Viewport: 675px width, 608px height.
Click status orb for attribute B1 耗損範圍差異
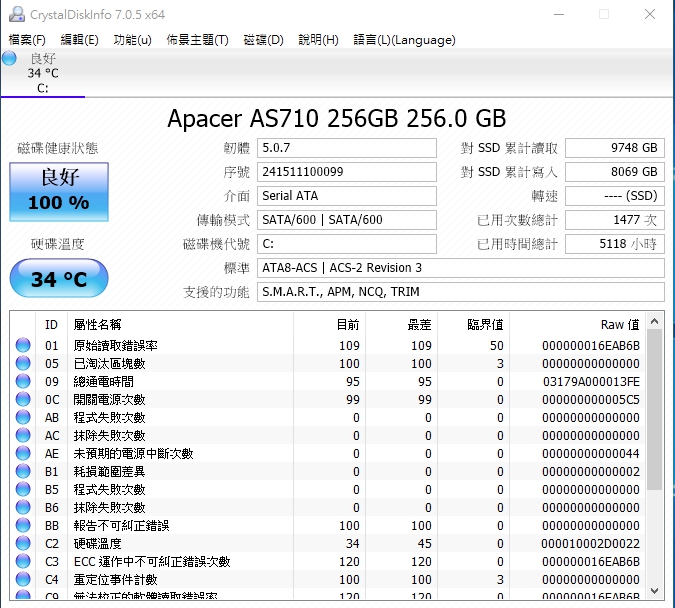click(23, 472)
